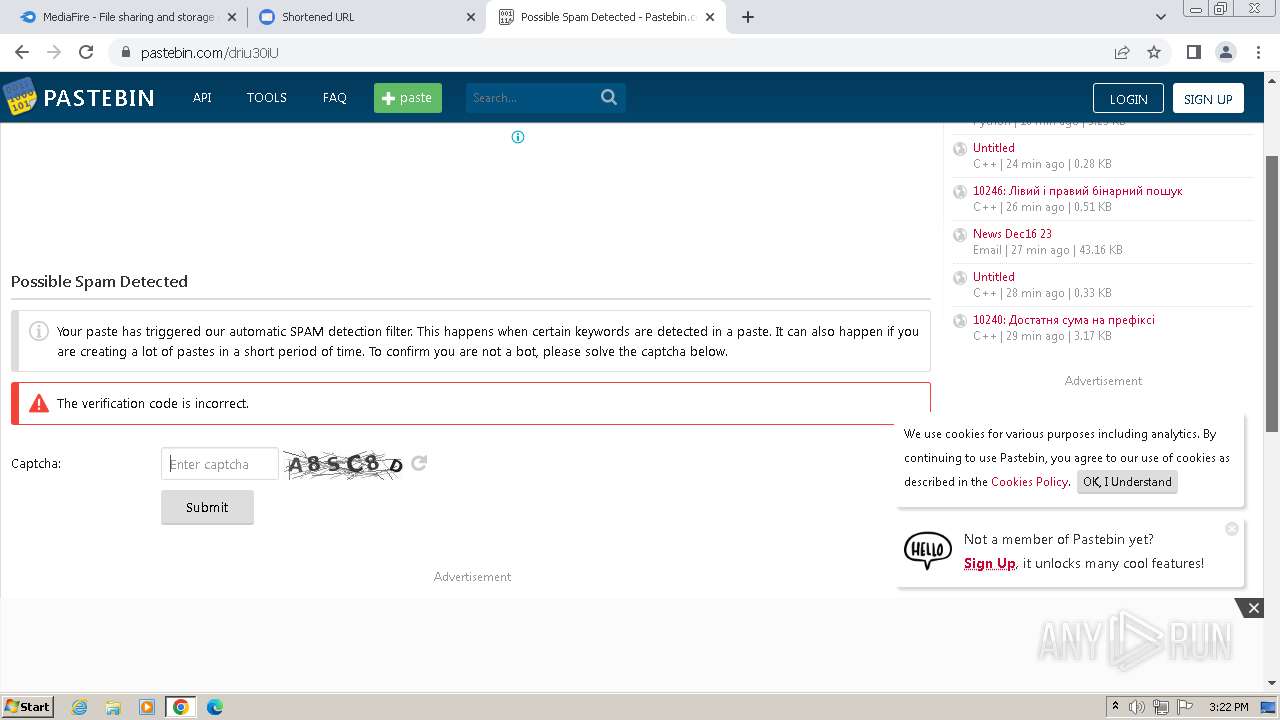
Task: Close the Shortened URL tab
Action: click(471, 17)
